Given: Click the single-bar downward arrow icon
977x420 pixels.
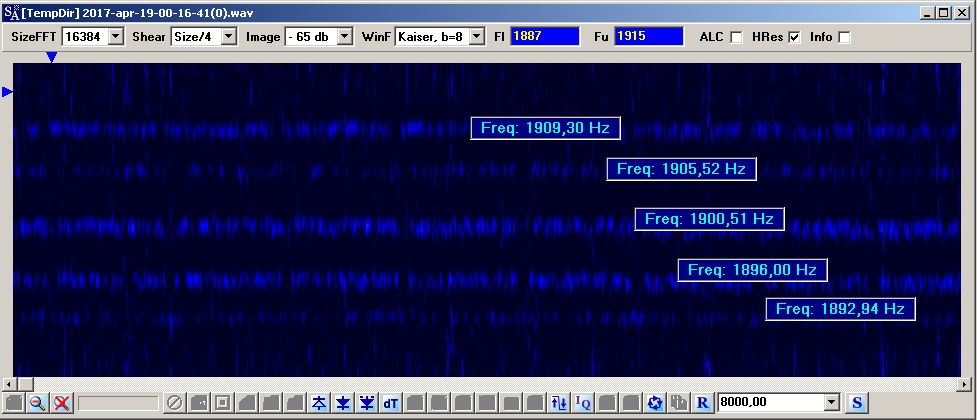Looking at the screenshot, I should coord(343,403).
